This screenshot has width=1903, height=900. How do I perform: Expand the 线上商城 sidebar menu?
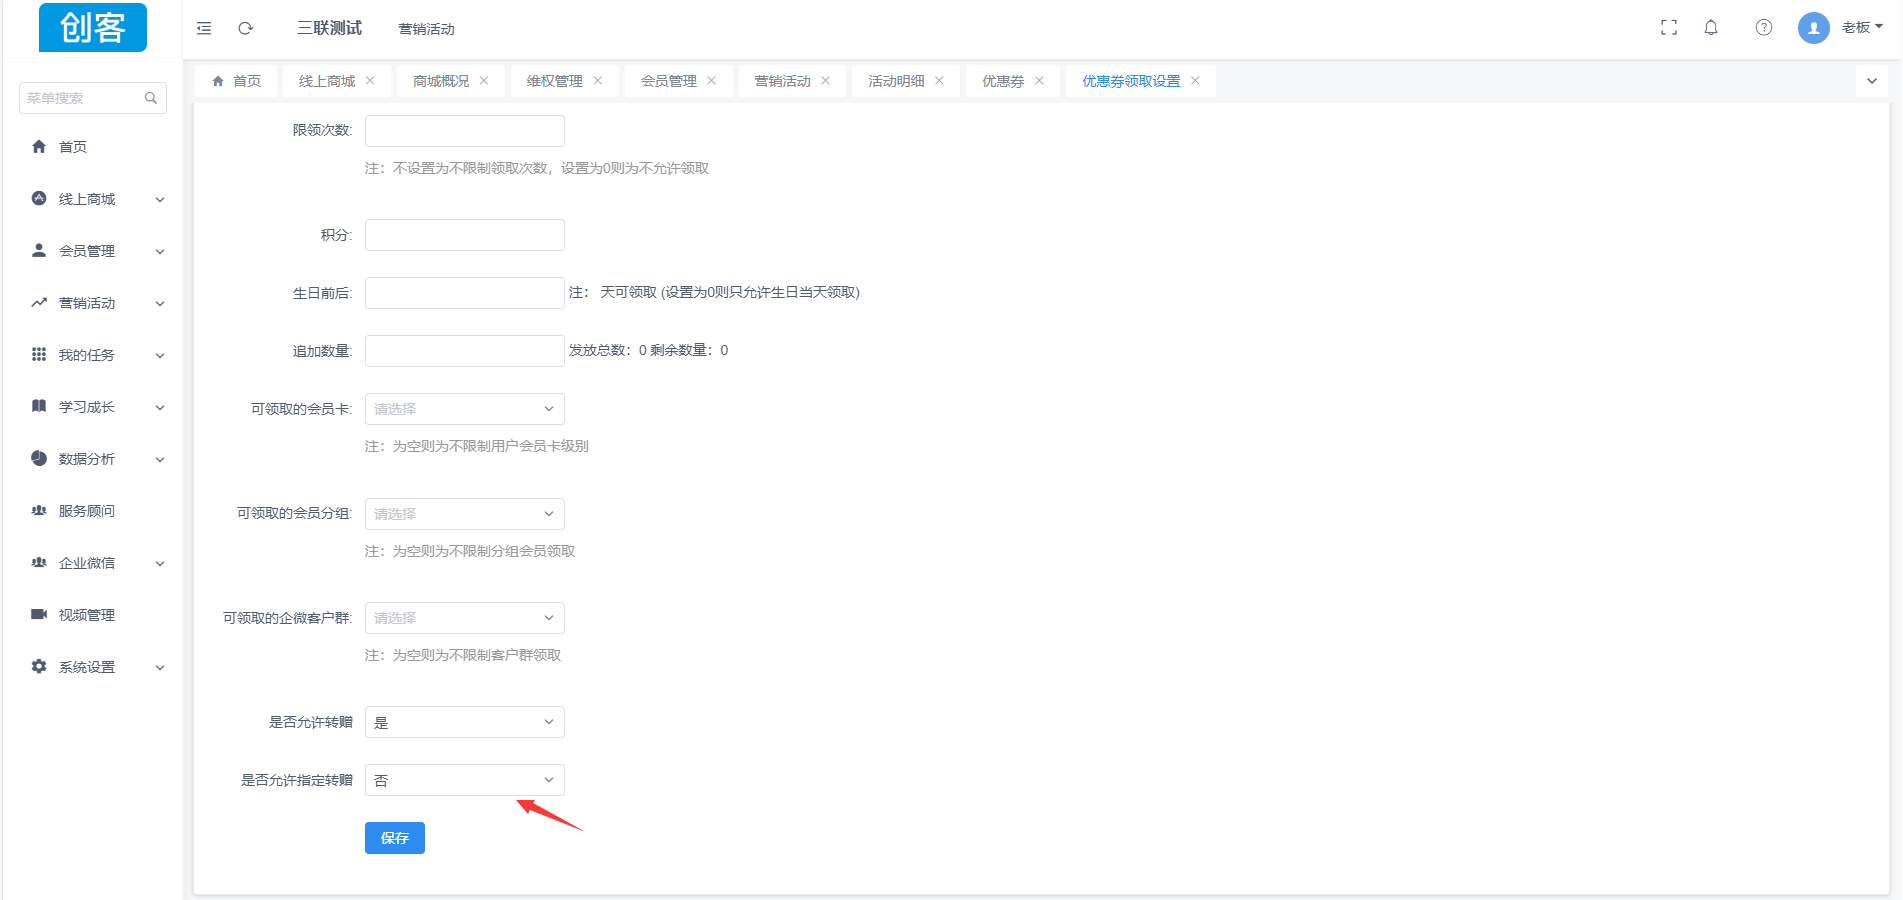(x=160, y=200)
